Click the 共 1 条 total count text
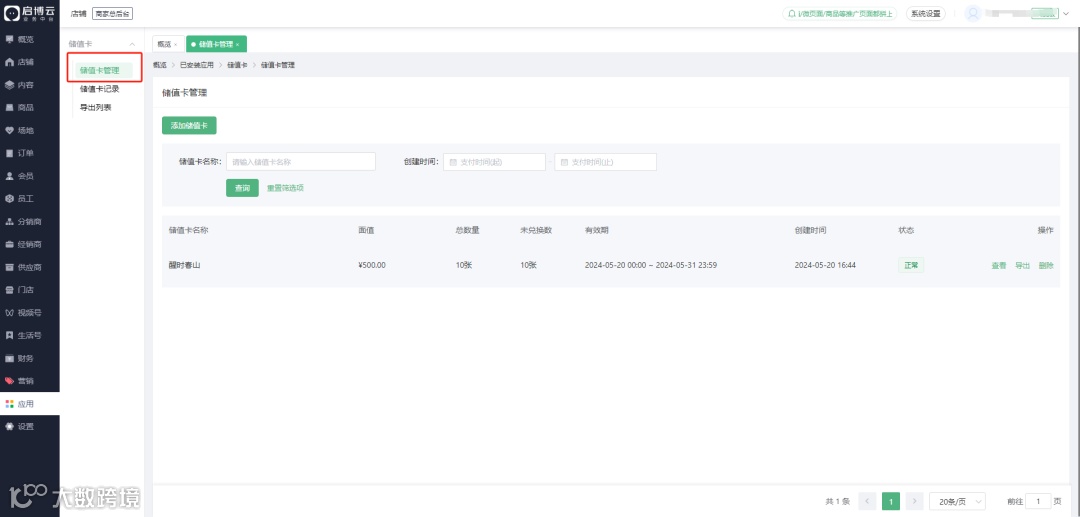Viewport: 1080px width, 517px height. (838, 501)
